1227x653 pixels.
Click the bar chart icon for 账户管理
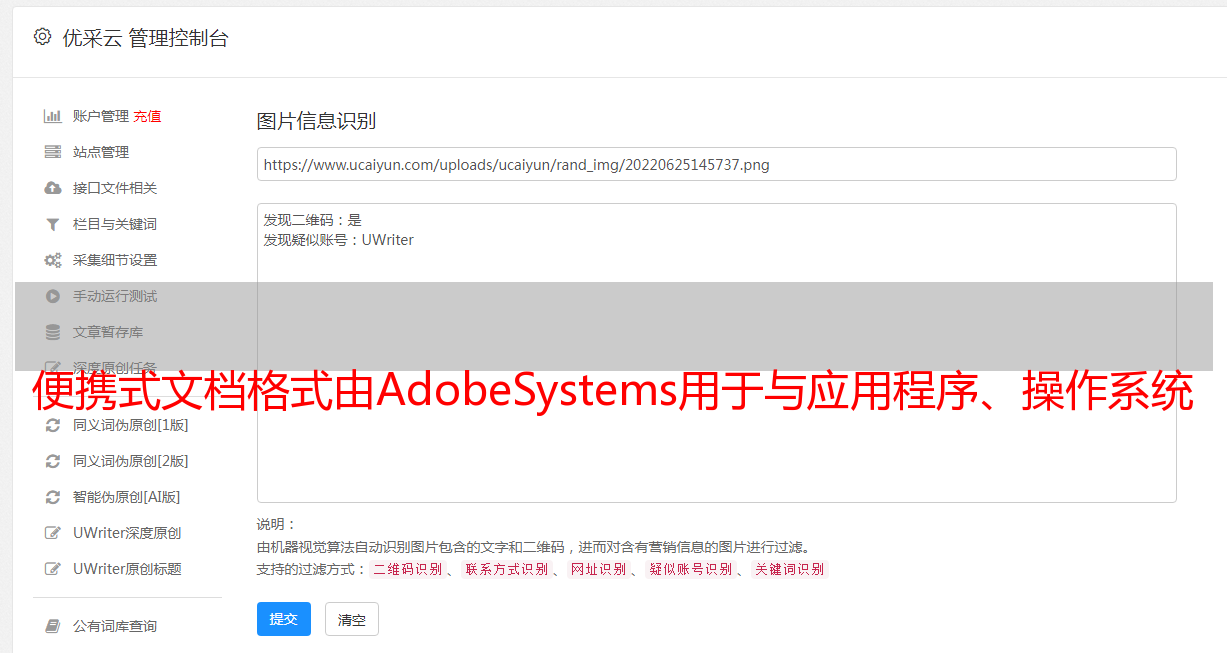53,116
